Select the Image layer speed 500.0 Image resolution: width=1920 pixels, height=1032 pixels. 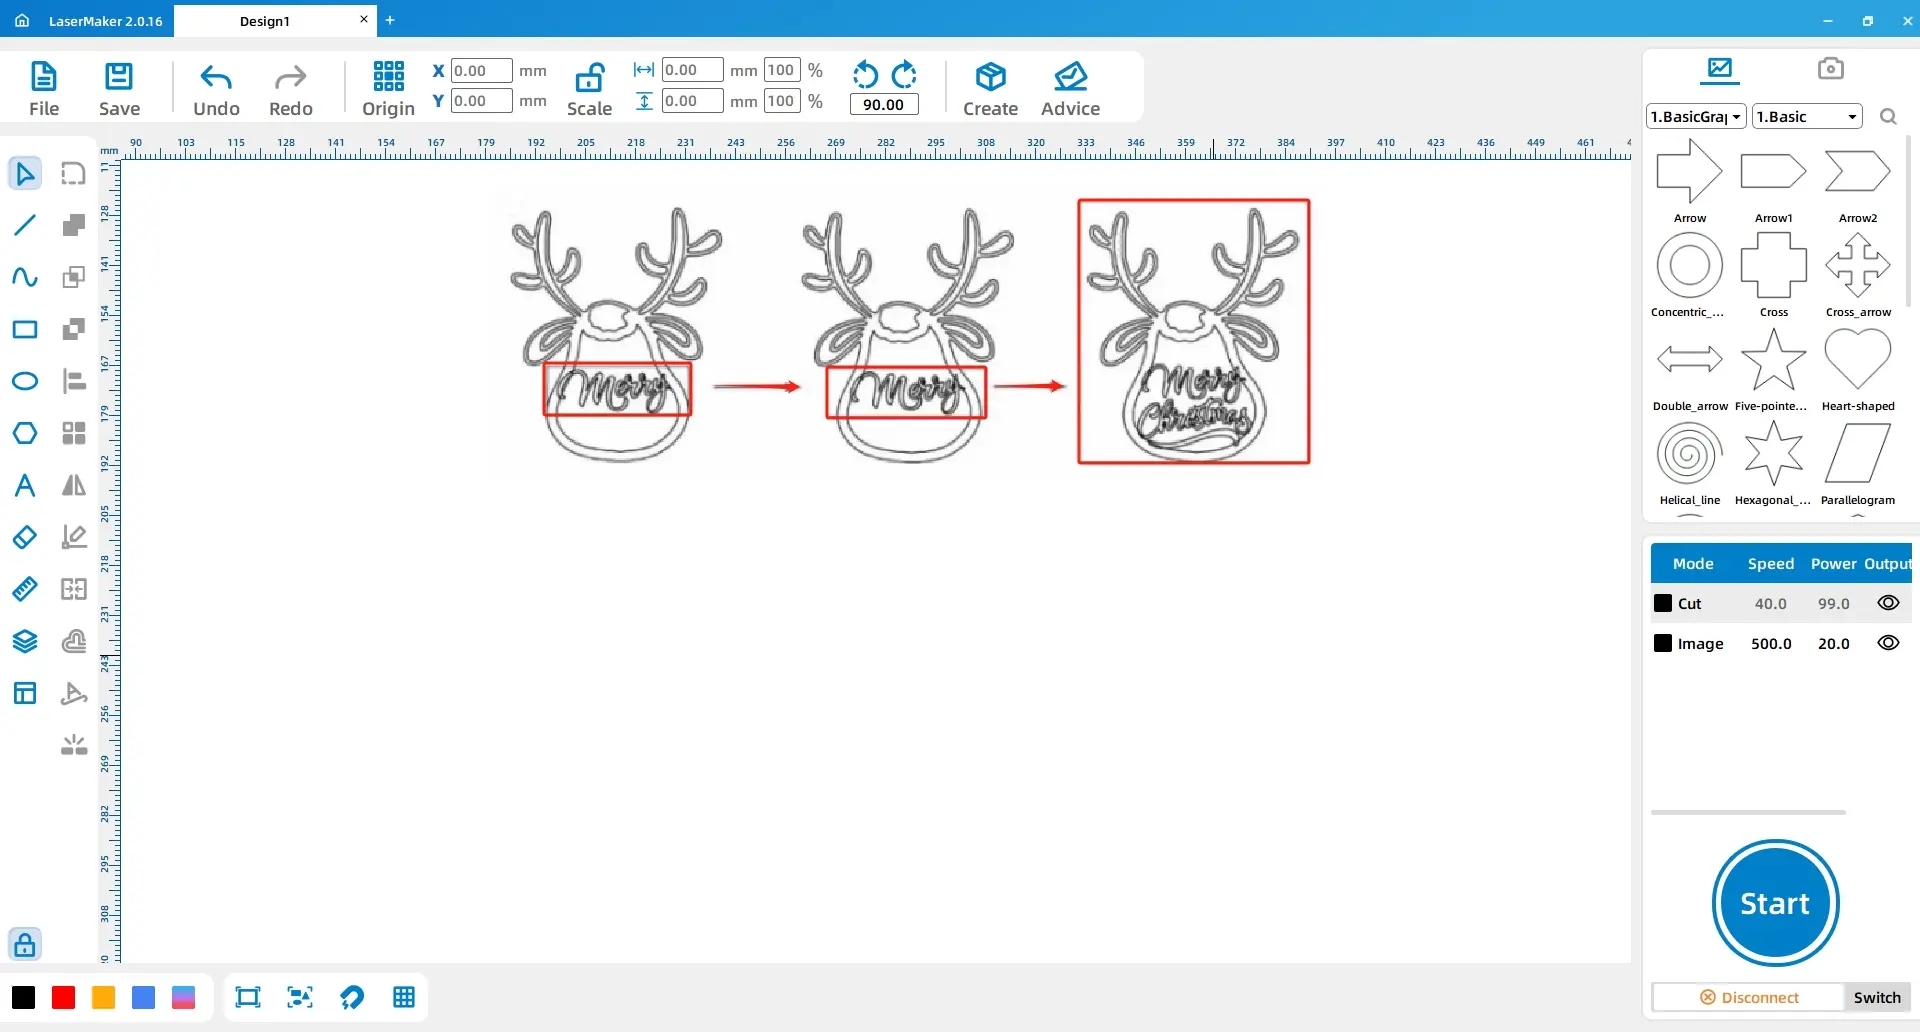click(x=1771, y=643)
